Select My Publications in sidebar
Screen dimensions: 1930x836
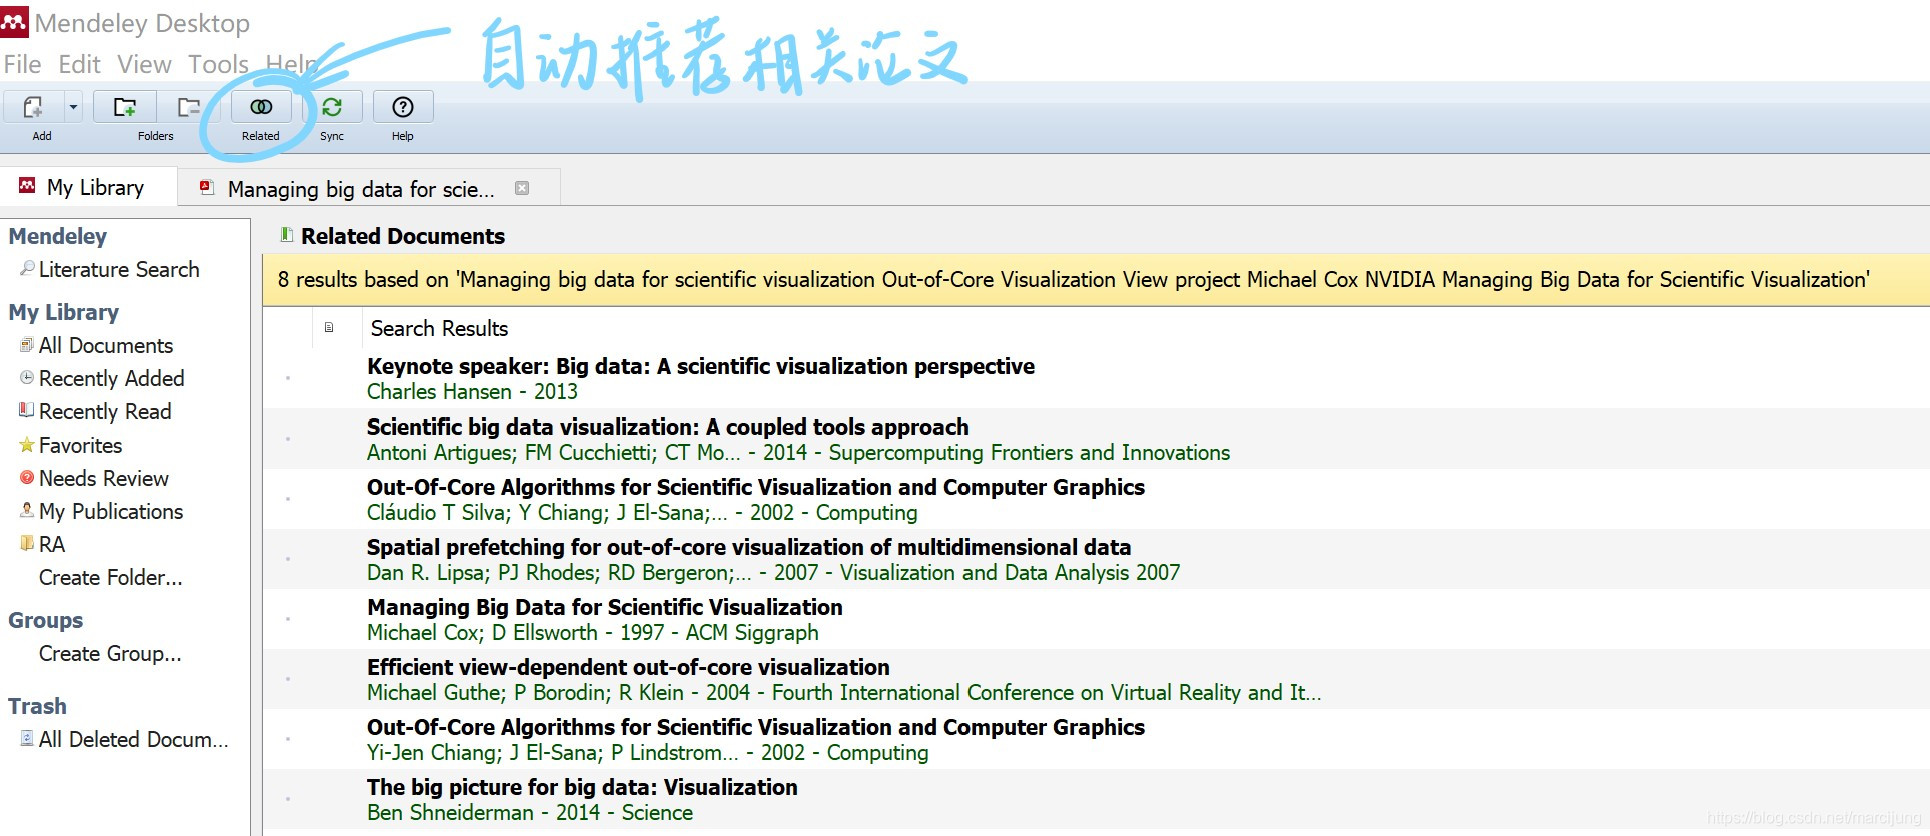(110, 511)
